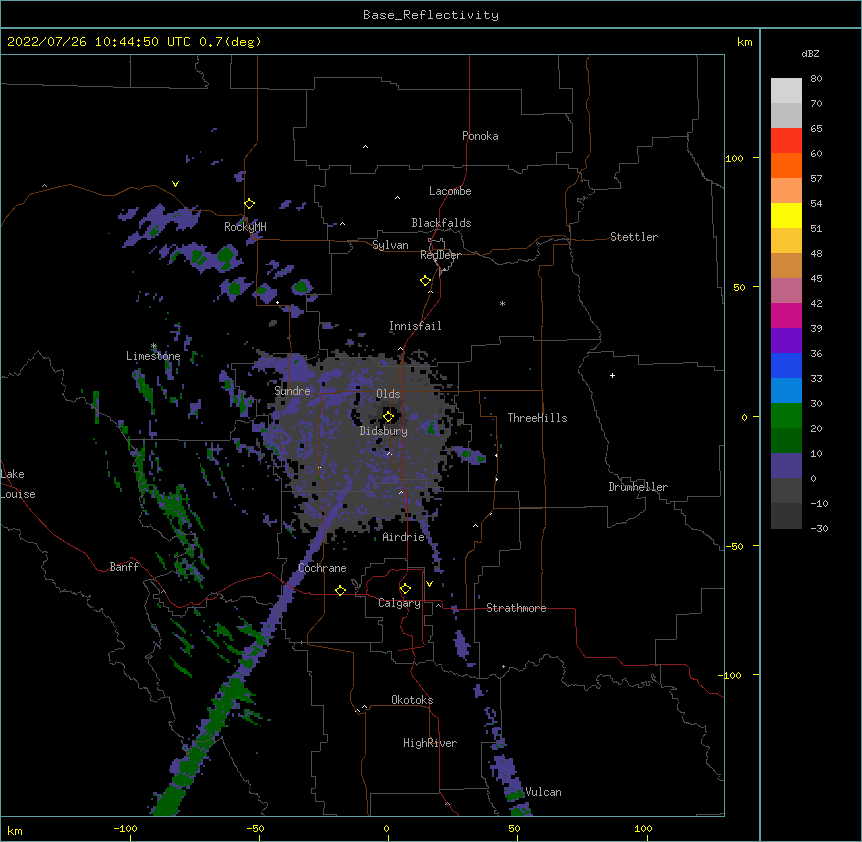862x842 pixels.
Task: Click the Lacombe city label
Action: click(450, 191)
